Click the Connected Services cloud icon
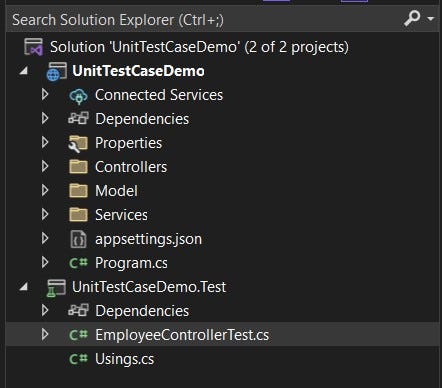Image resolution: width=442 pixels, height=388 pixels. pos(78,96)
